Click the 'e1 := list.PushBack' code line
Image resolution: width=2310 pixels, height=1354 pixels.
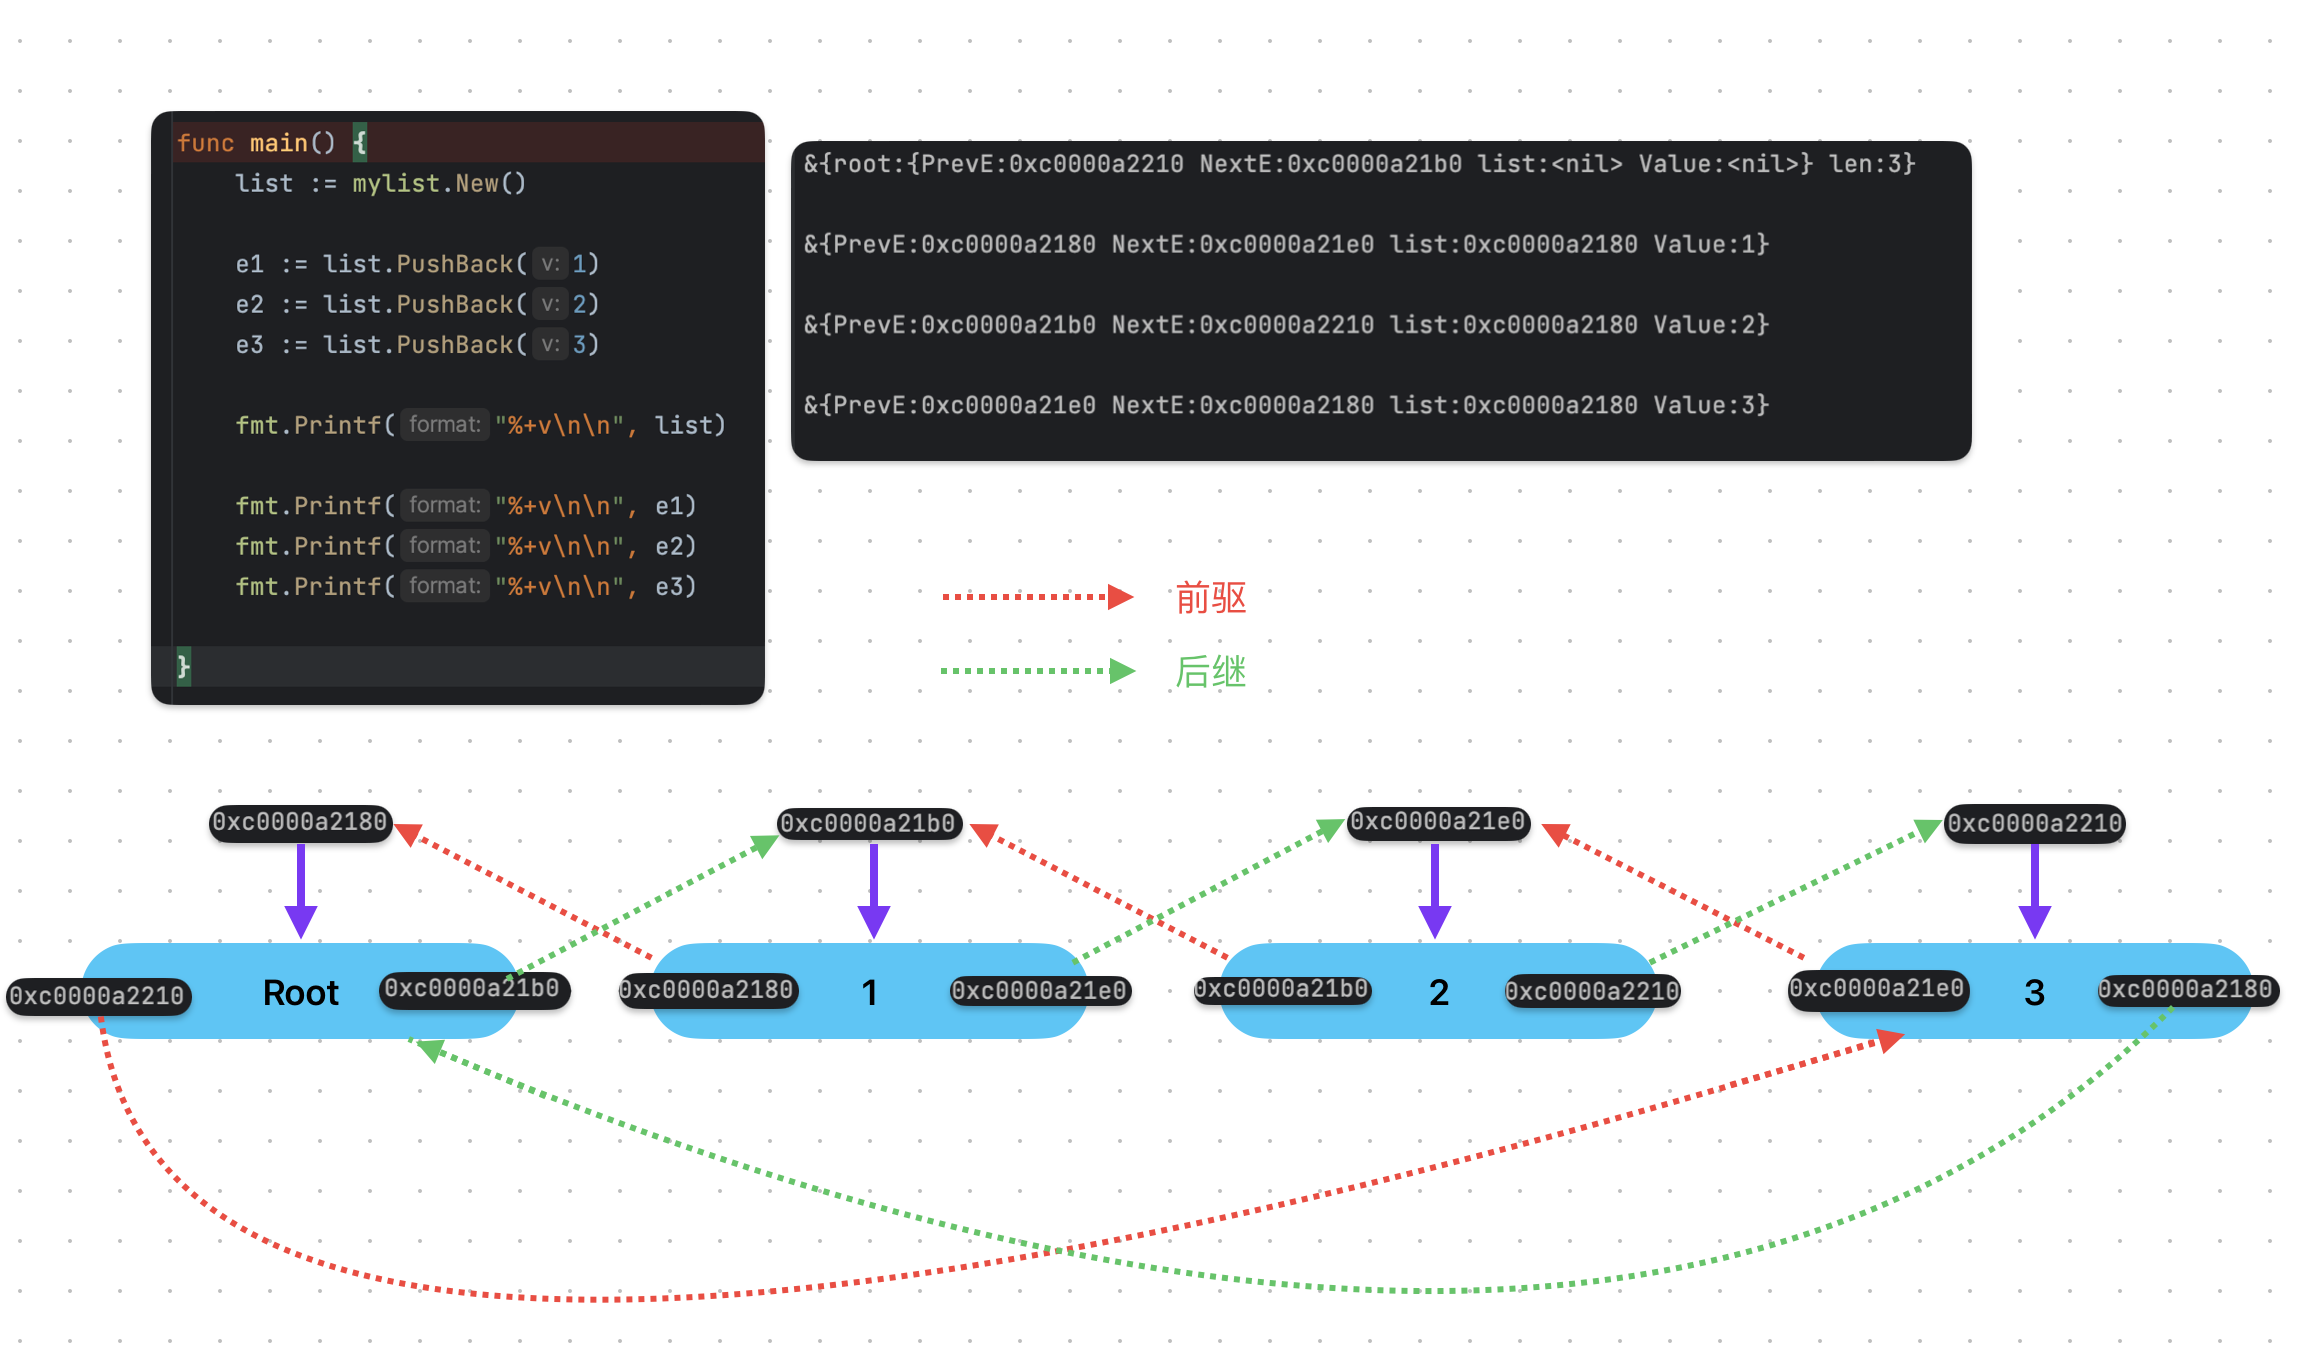417,264
